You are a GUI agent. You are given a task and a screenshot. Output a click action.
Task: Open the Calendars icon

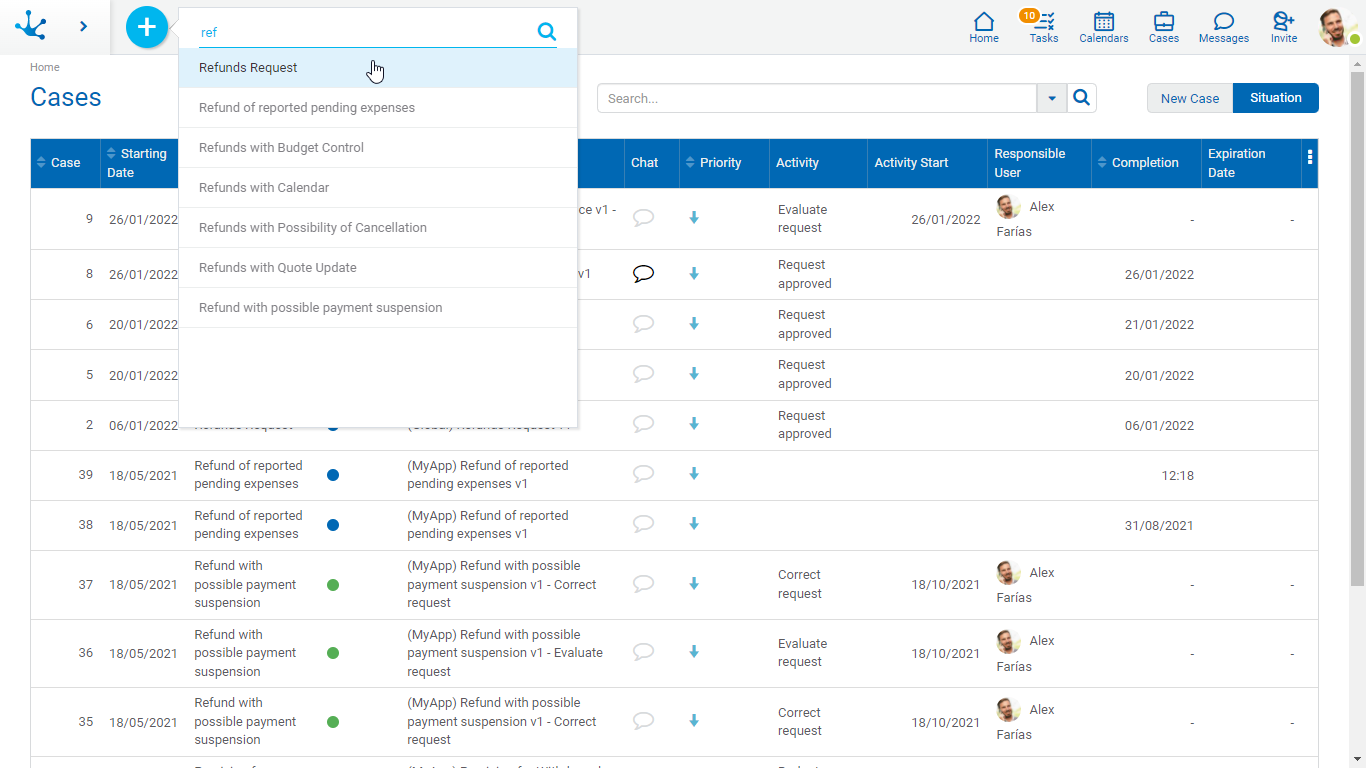pos(1103,27)
